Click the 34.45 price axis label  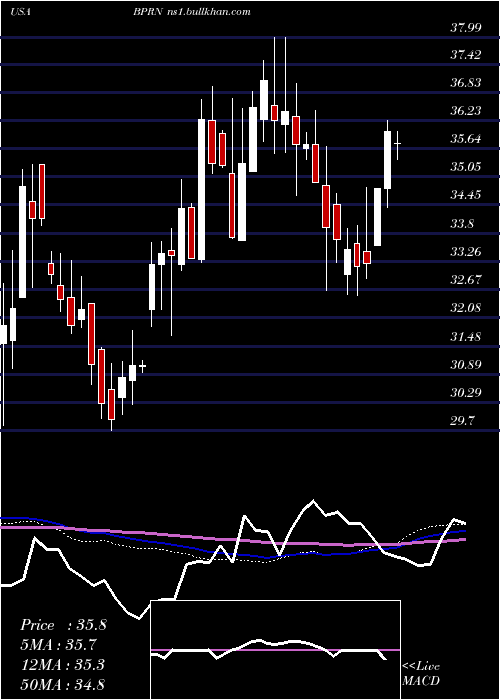point(466,195)
